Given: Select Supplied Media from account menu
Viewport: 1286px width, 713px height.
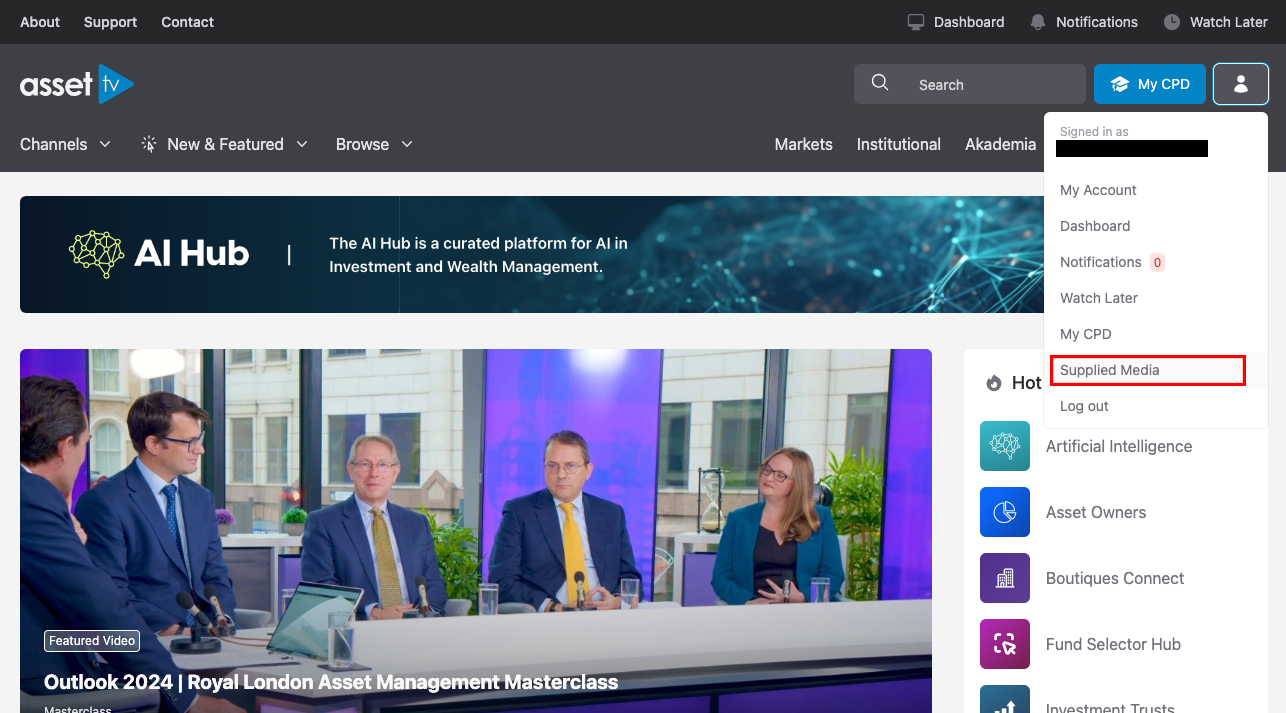Looking at the screenshot, I should point(1110,370).
